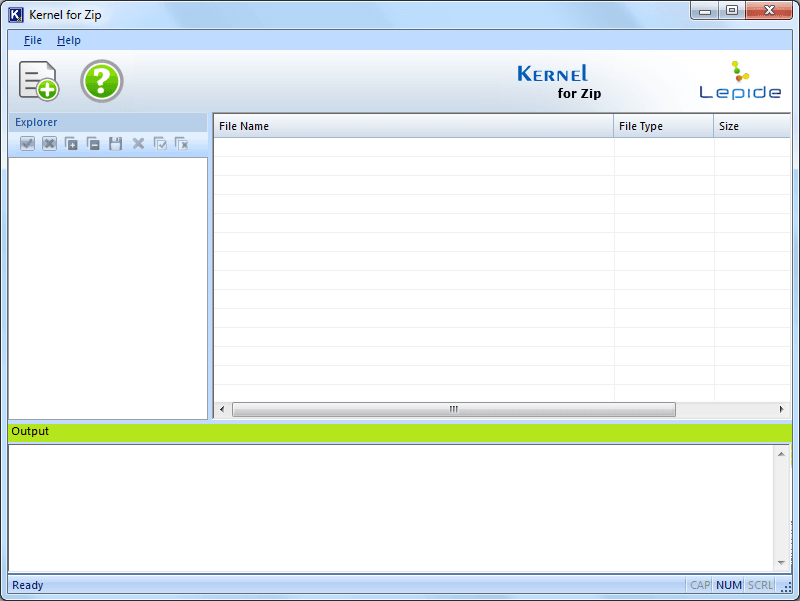The height and width of the screenshot is (601, 800).
Task: Click the expand all plus icon in Explorer toolbar
Action: (x=71, y=144)
